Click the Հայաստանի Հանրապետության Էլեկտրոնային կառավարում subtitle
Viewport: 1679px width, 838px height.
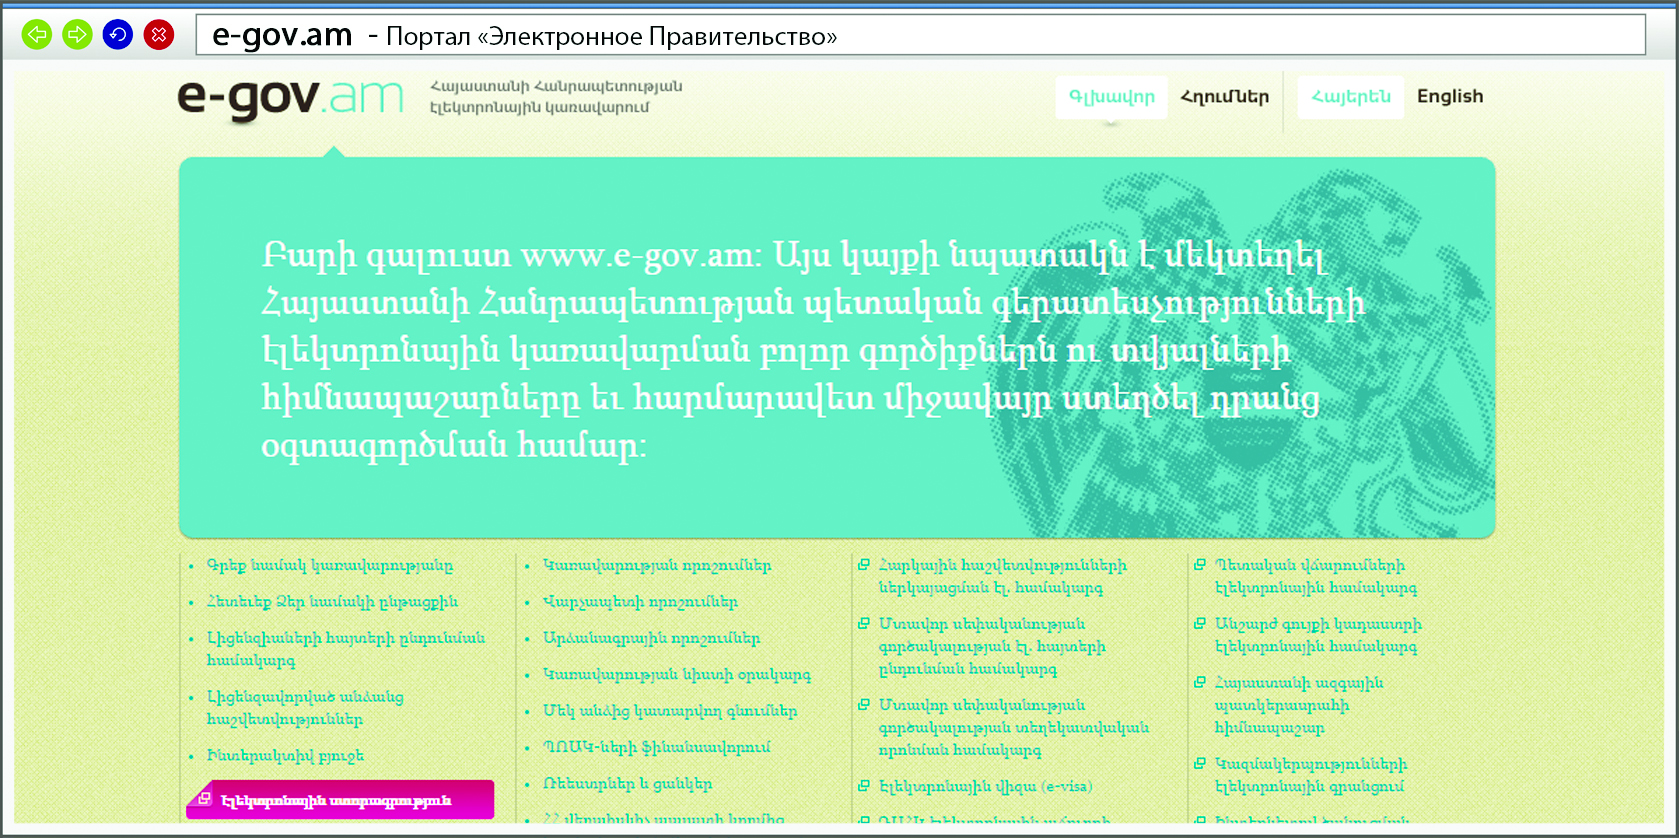pyautogui.click(x=556, y=97)
